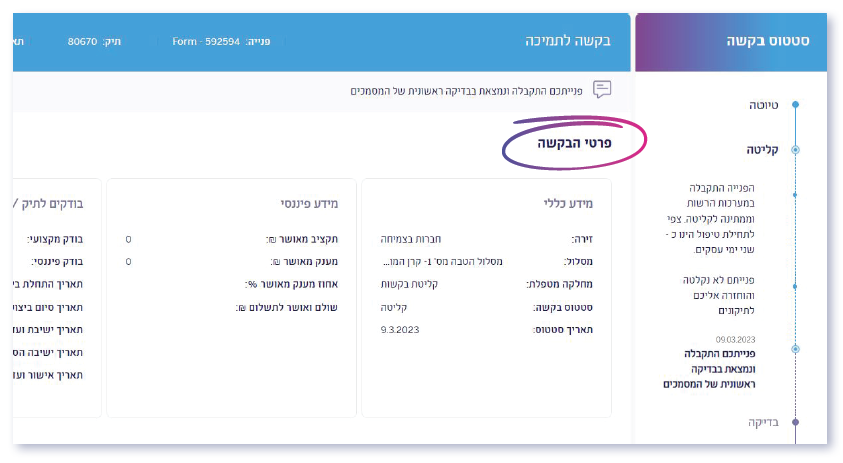
Task: Open the טיוטה stage label
Action: [x=762, y=104]
